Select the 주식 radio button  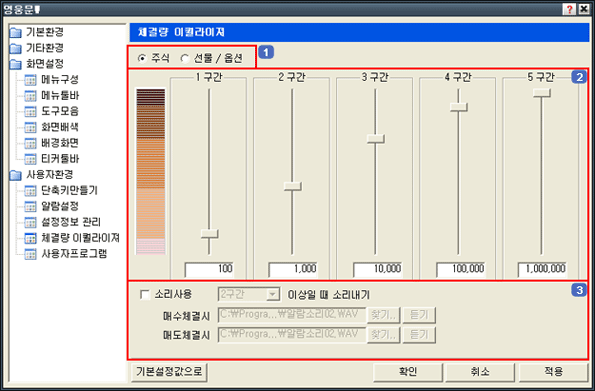pos(142,58)
